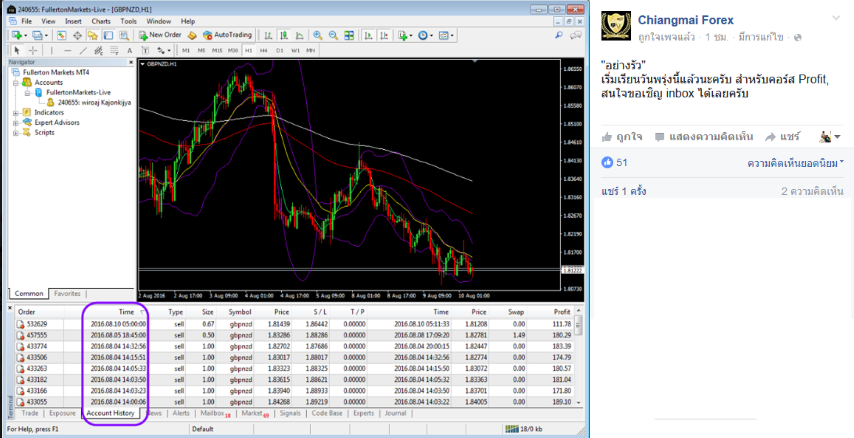Set timeframe to H4

[264, 51]
